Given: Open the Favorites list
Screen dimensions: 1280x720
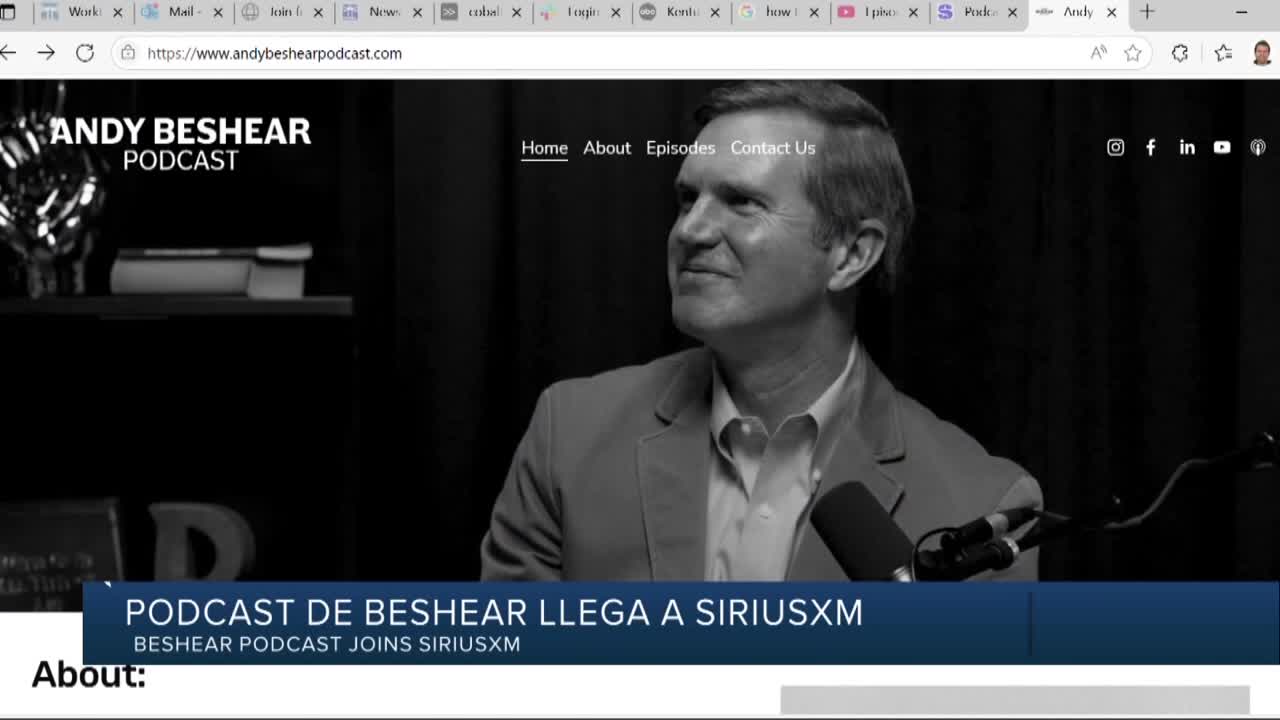Looking at the screenshot, I should coord(1223,53).
